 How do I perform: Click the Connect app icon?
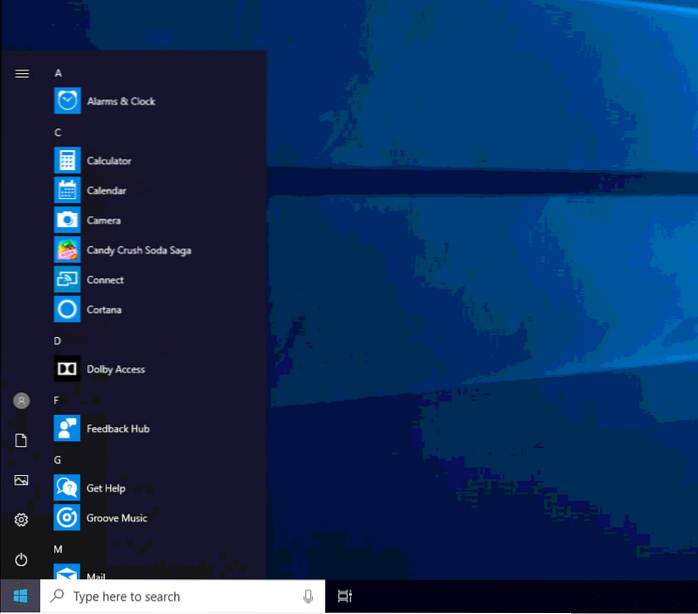67,280
